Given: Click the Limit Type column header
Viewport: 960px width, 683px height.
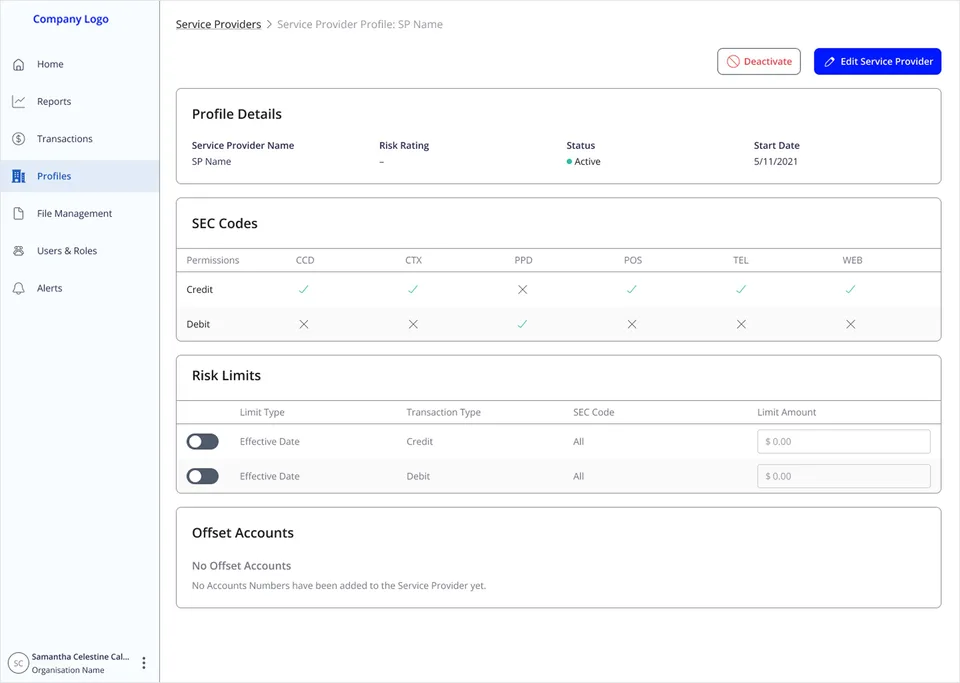Looking at the screenshot, I should (262, 412).
